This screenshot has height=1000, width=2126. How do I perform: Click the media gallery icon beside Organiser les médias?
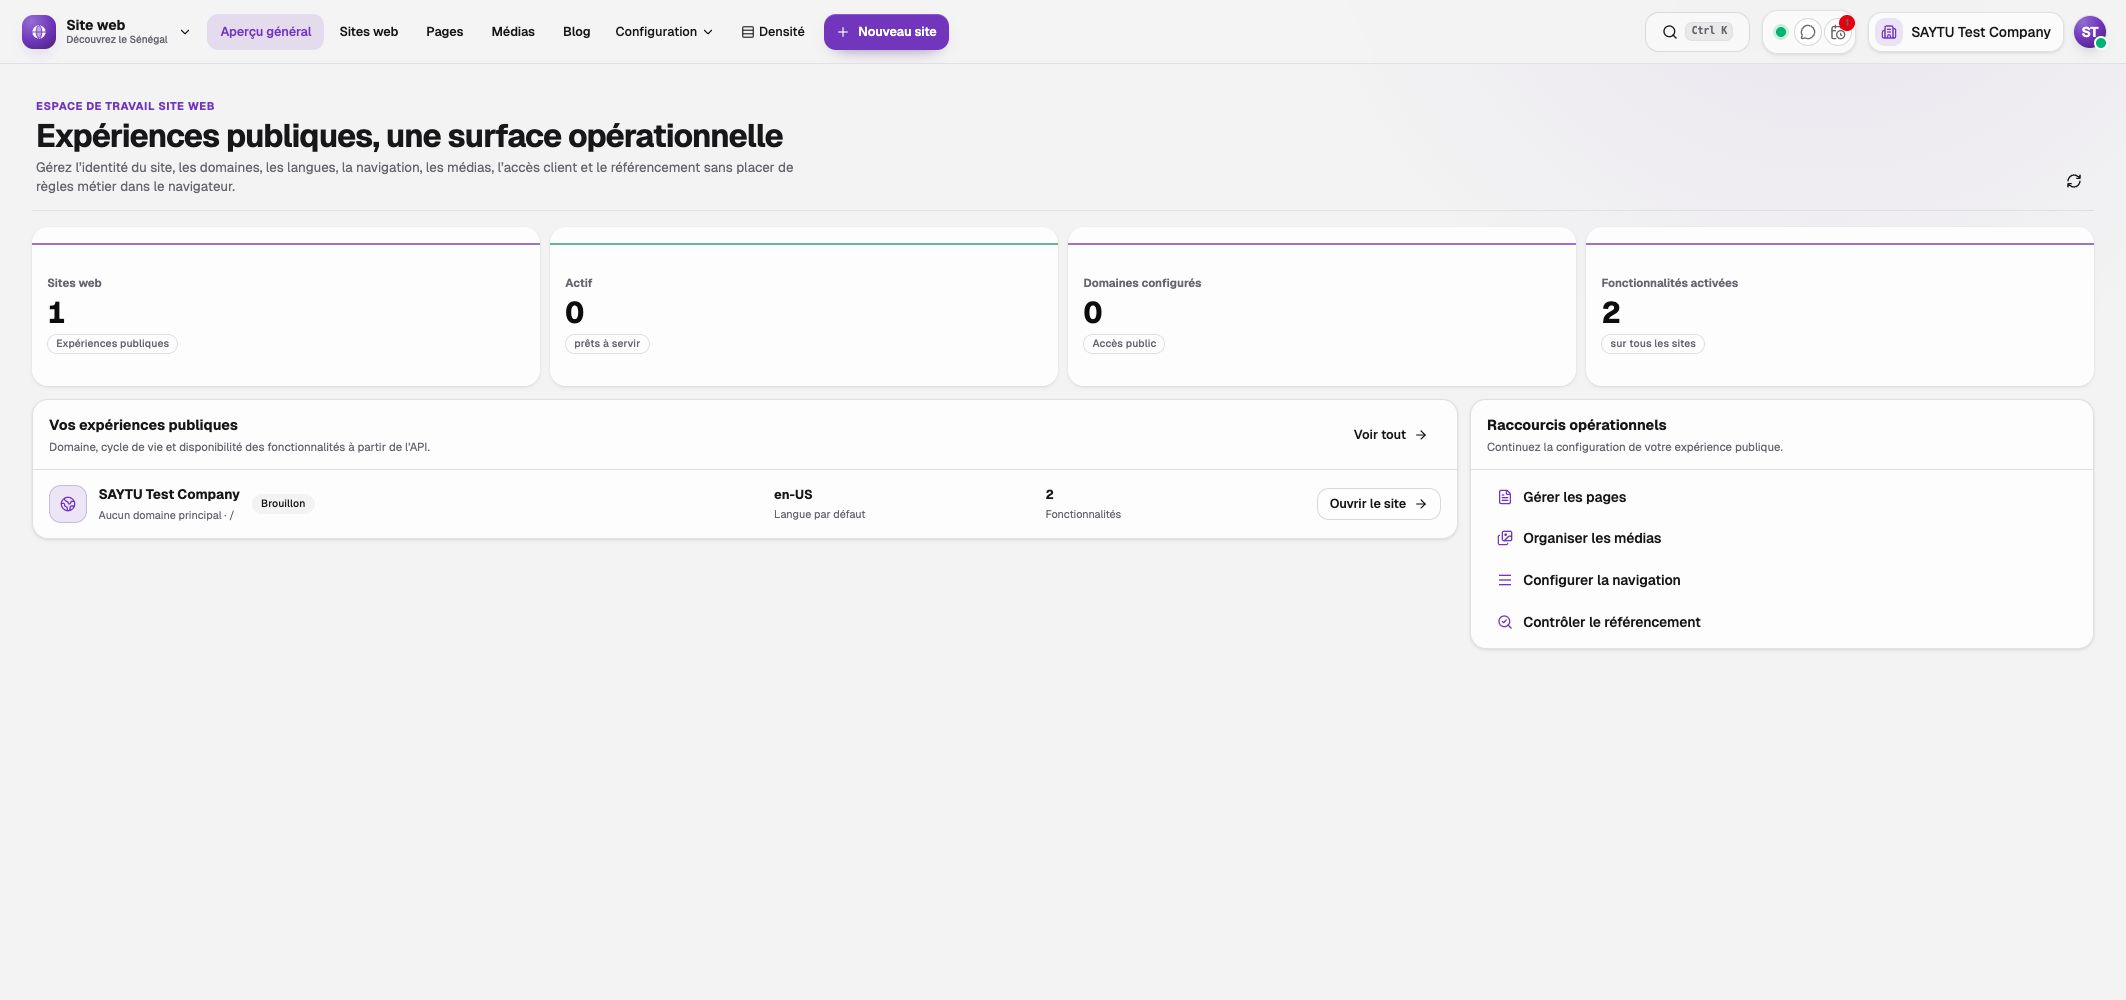[1505, 538]
